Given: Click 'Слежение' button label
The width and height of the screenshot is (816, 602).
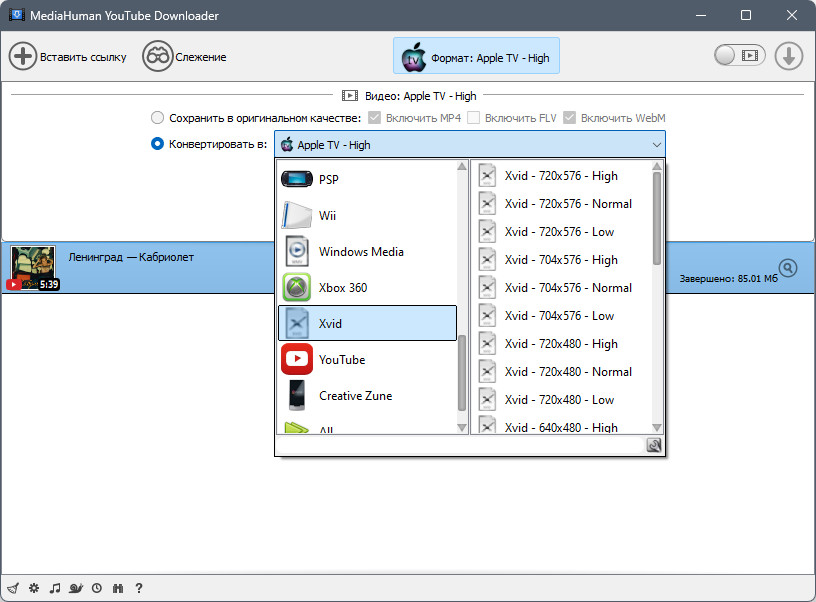Looking at the screenshot, I should (201, 57).
